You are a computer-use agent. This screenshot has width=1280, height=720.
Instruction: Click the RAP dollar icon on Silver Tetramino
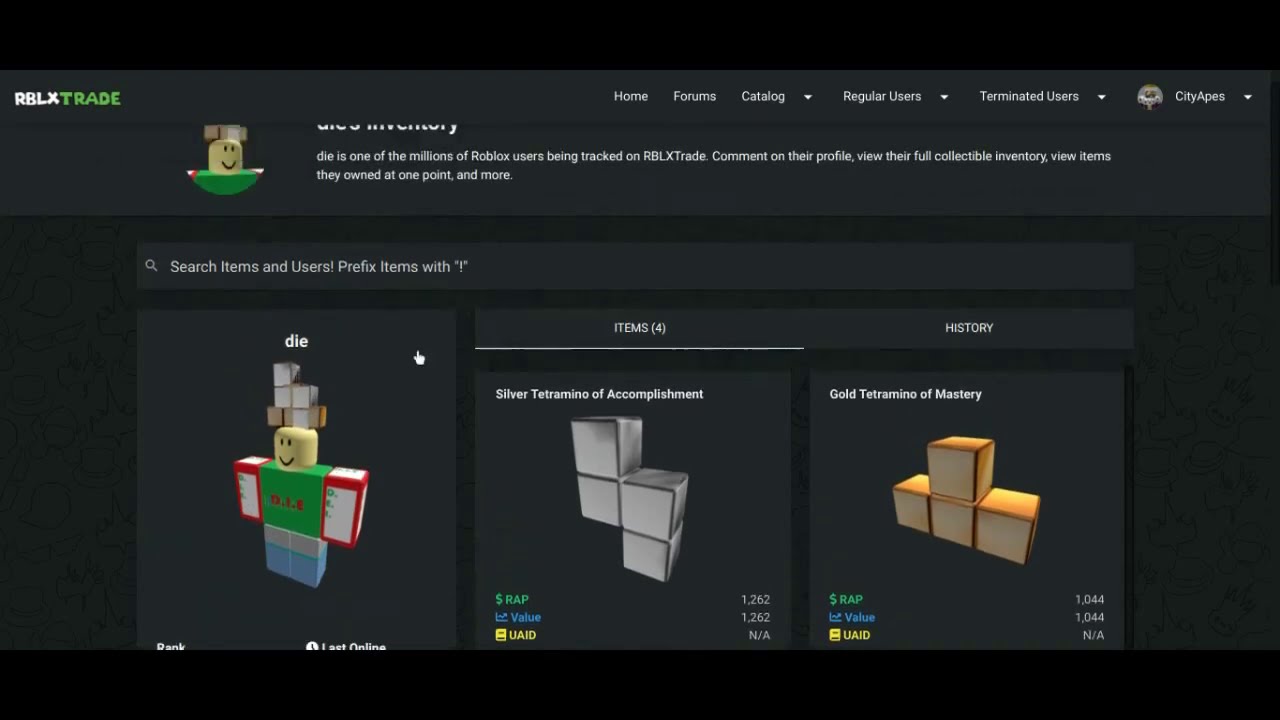click(499, 600)
